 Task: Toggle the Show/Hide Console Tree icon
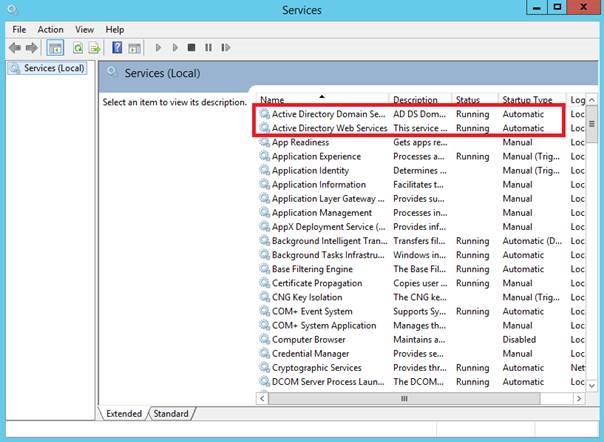[x=55, y=48]
